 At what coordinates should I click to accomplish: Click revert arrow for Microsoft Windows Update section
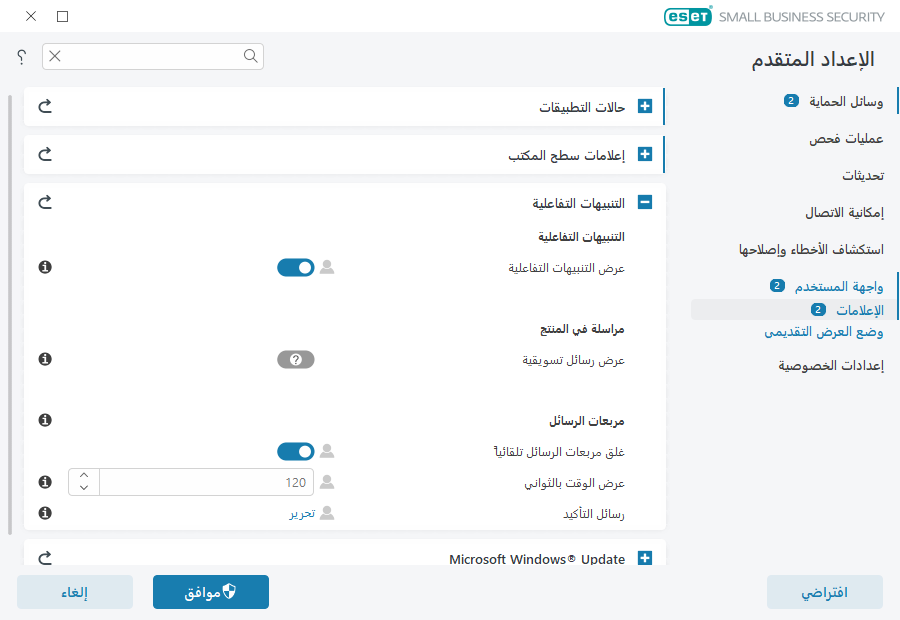45,558
